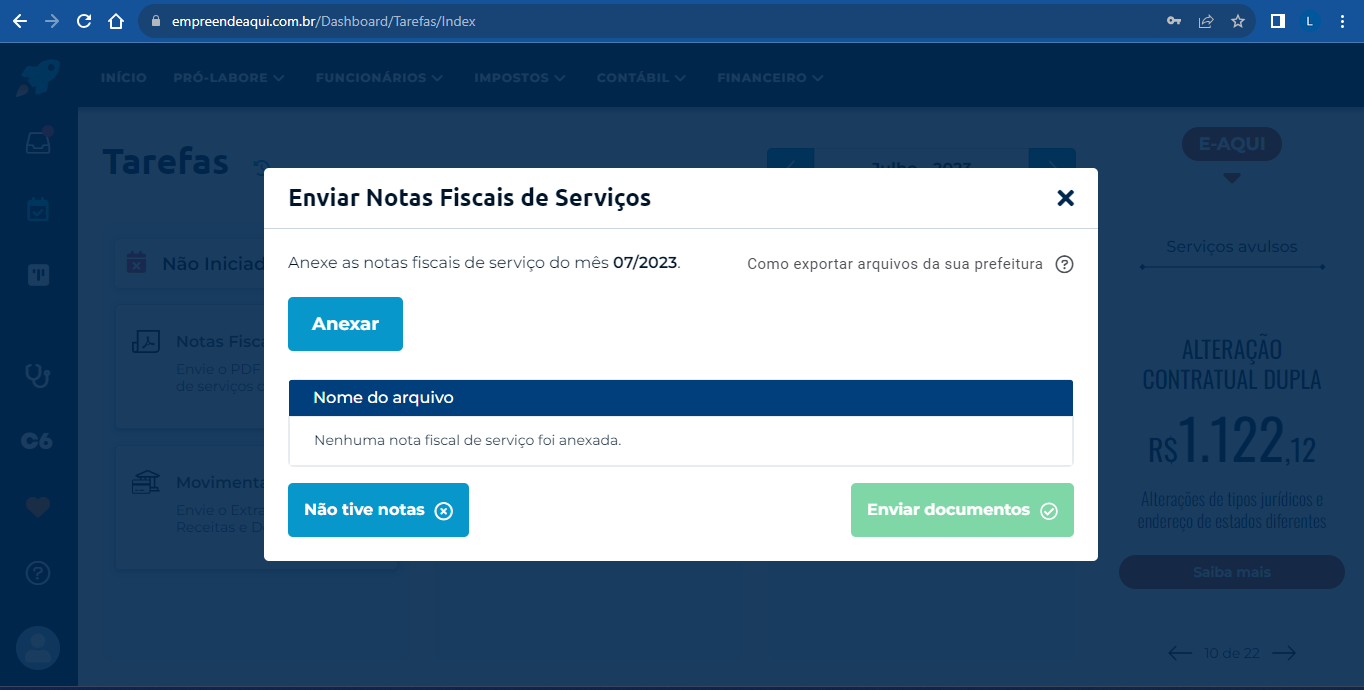Screen dimensions: 1364x690
Task: Open the inbox icon in sidebar
Action: click(38, 143)
